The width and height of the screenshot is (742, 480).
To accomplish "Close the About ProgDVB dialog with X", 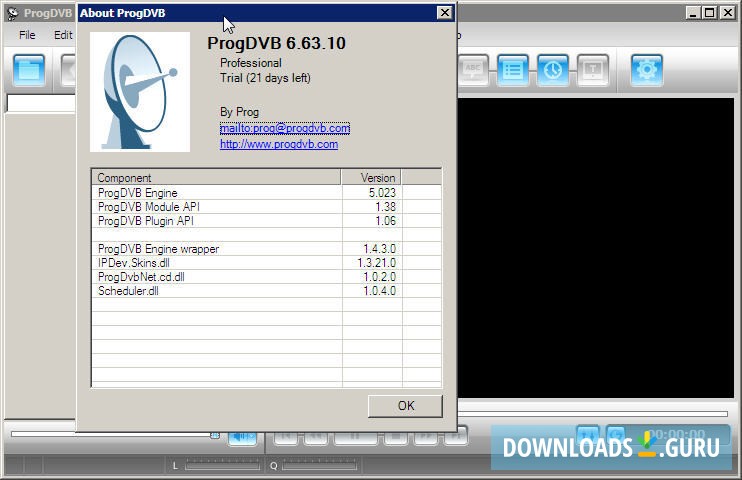I will coord(444,13).
